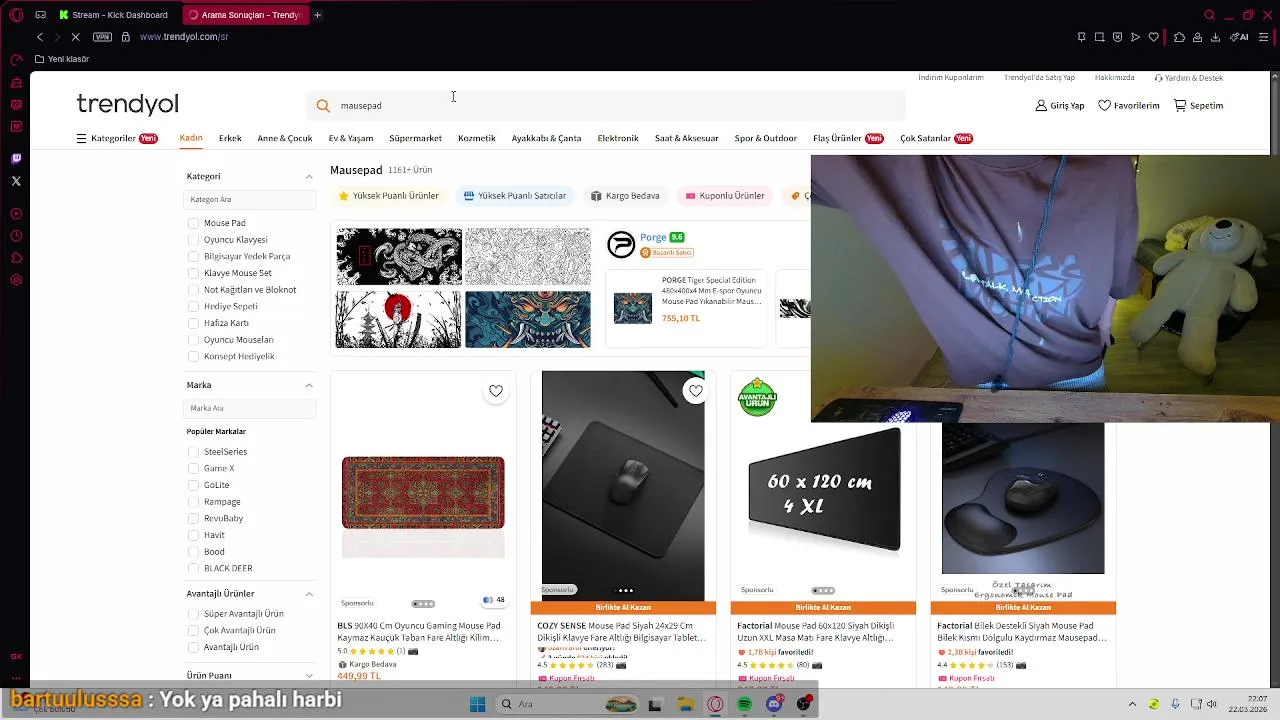The width and height of the screenshot is (1280, 720).
Task: Check Bilgisayar Yedek Parça checkbox
Action: 194,256
